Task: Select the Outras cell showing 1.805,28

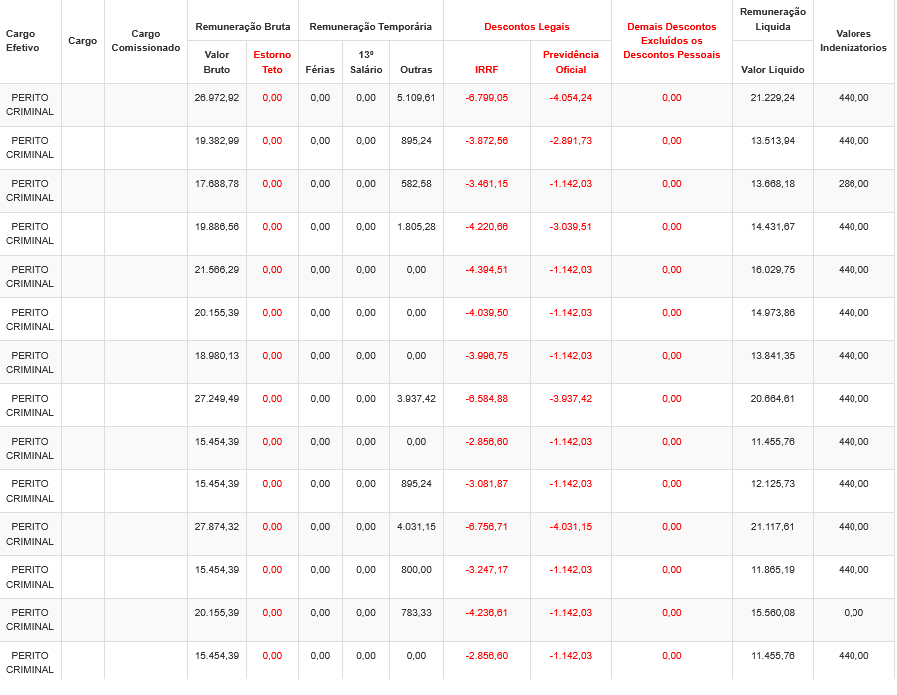Action: coord(416,227)
